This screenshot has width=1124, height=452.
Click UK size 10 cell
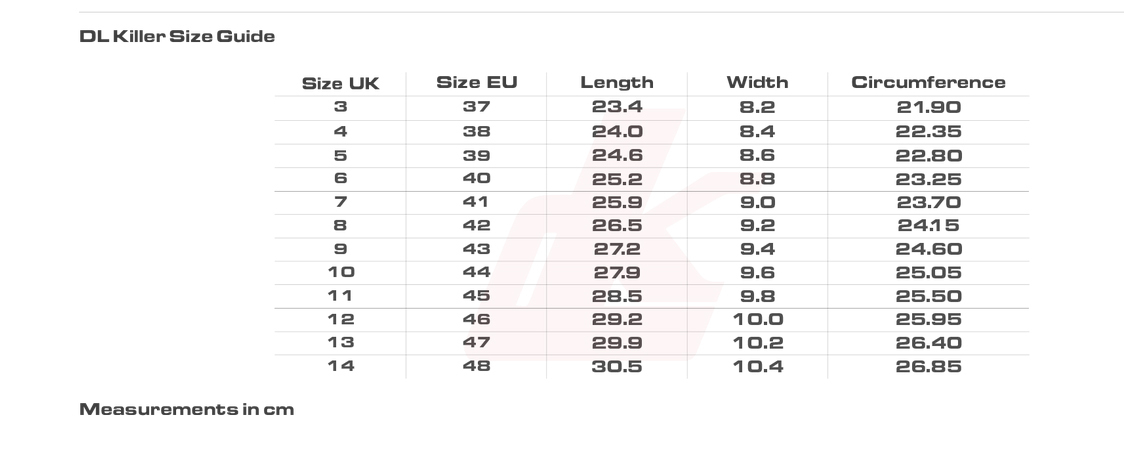point(340,273)
